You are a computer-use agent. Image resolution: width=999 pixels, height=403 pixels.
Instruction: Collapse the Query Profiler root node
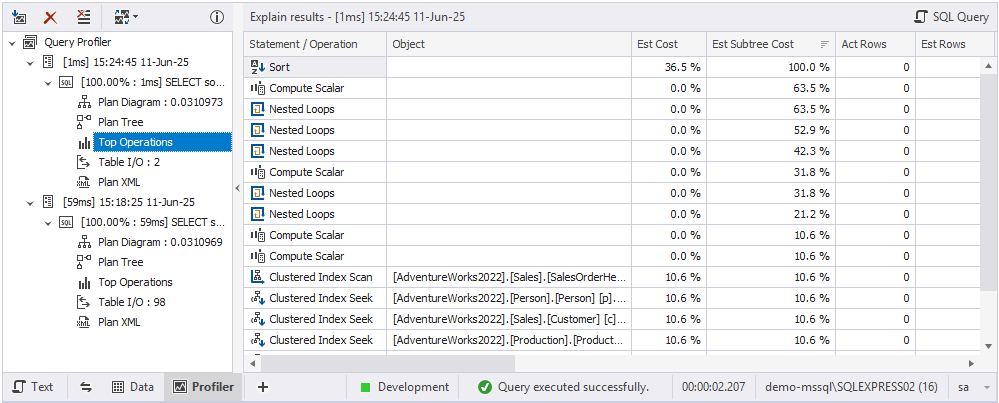coord(11,43)
